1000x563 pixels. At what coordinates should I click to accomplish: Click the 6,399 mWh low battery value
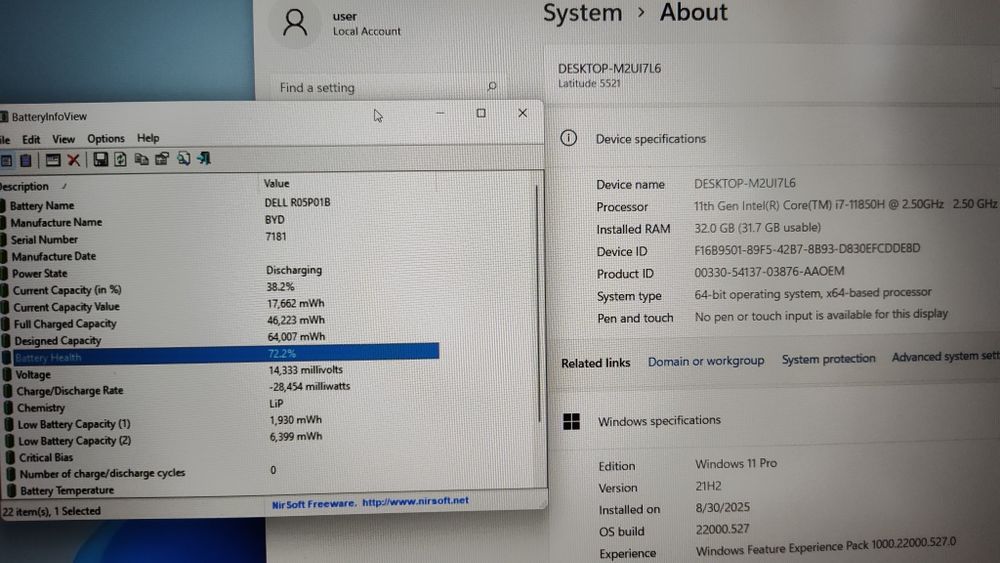[296, 437]
